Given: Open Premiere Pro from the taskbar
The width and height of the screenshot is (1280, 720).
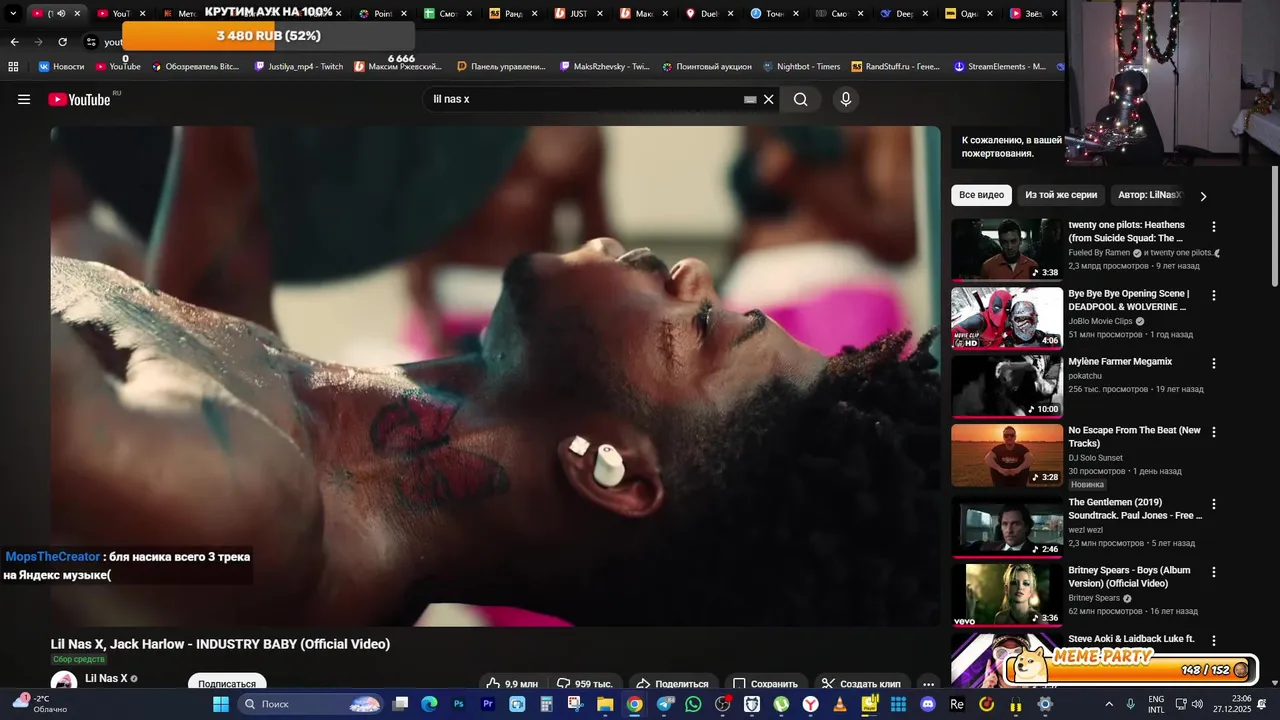Looking at the screenshot, I should [x=488, y=704].
